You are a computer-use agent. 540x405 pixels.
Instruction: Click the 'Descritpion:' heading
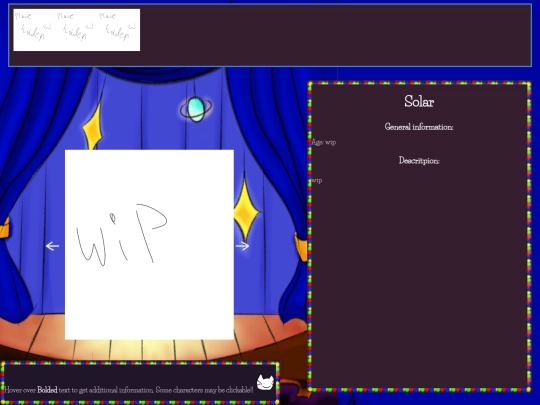pyautogui.click(x=419, y=160)
